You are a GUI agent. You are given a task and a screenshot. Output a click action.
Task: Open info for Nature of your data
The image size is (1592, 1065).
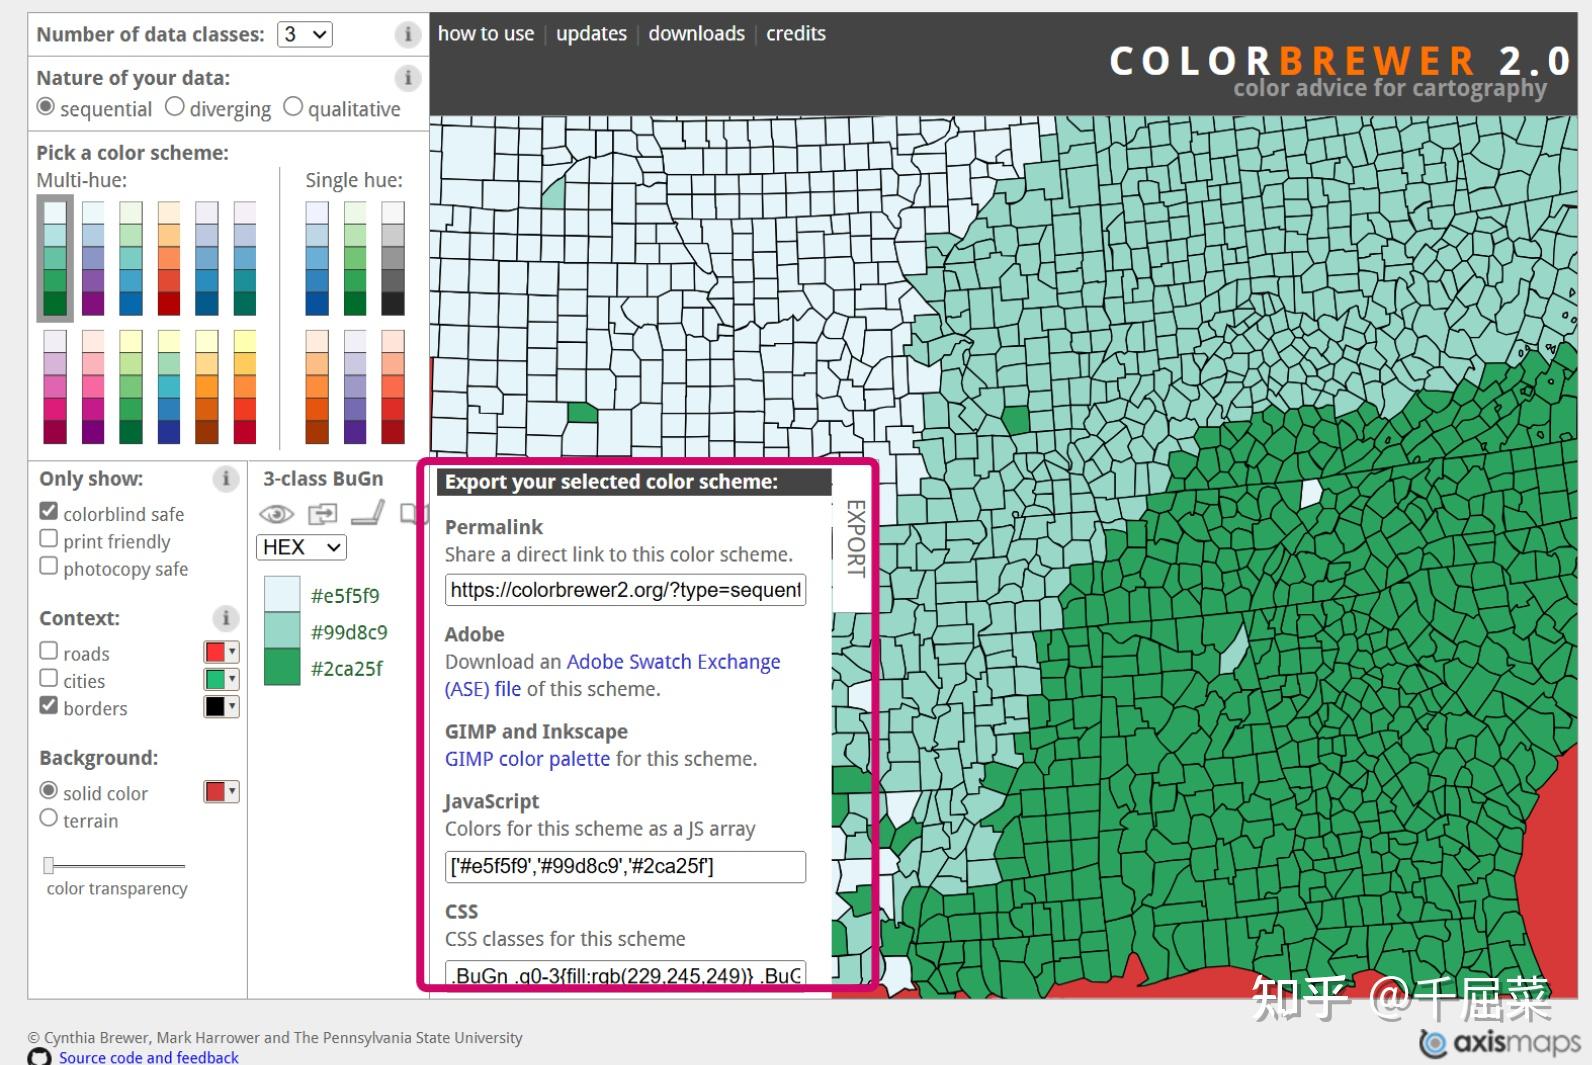407,78
